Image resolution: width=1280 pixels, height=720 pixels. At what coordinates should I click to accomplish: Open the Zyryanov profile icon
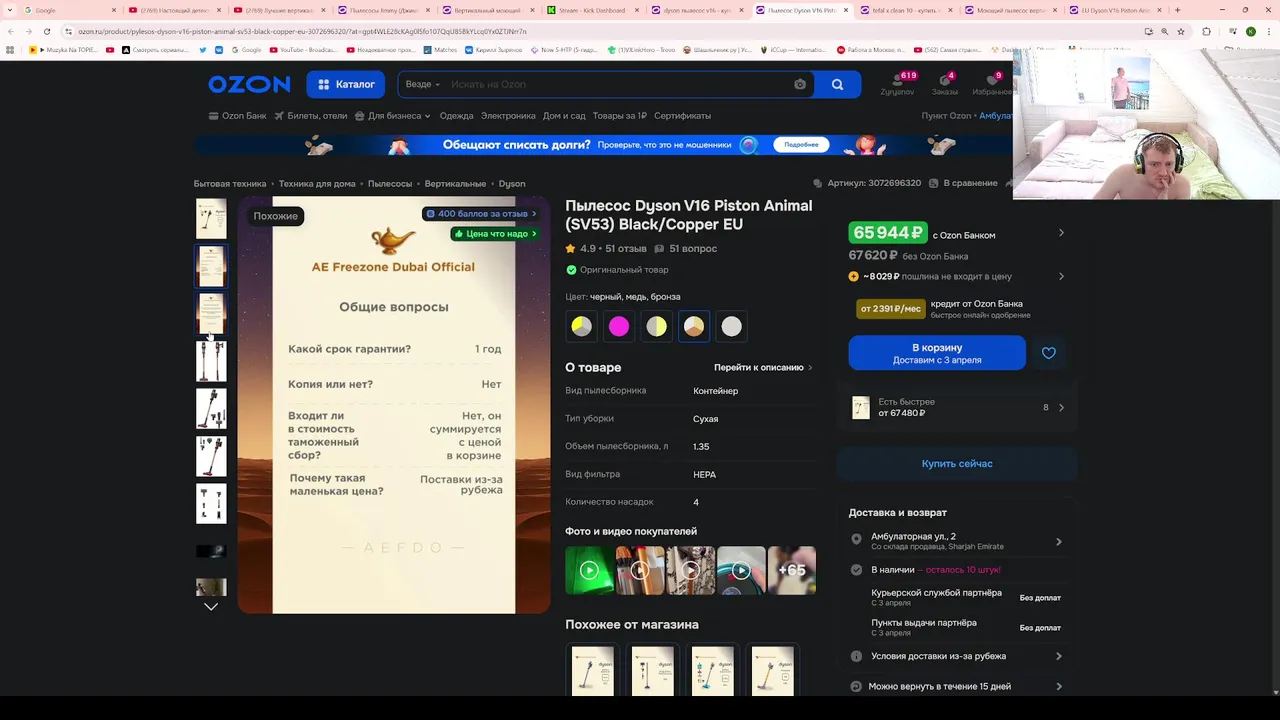click(x=897, y=84)
